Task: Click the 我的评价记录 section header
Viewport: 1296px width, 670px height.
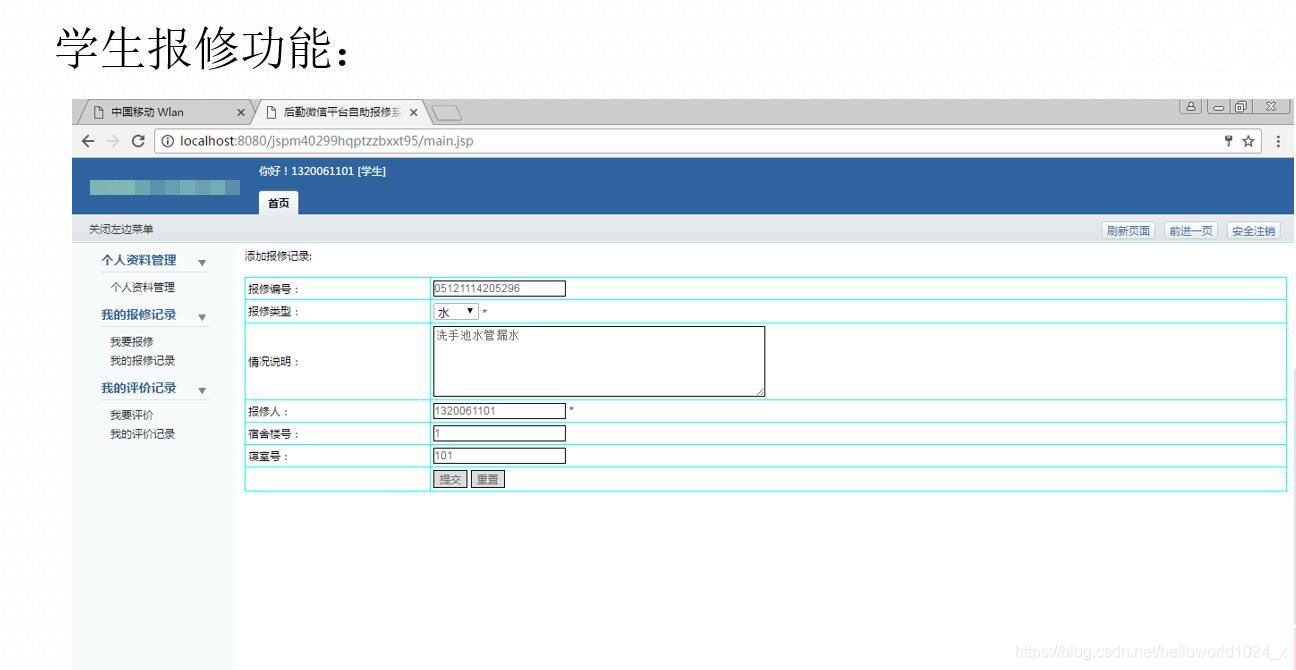Action: (x=139, y=388)
